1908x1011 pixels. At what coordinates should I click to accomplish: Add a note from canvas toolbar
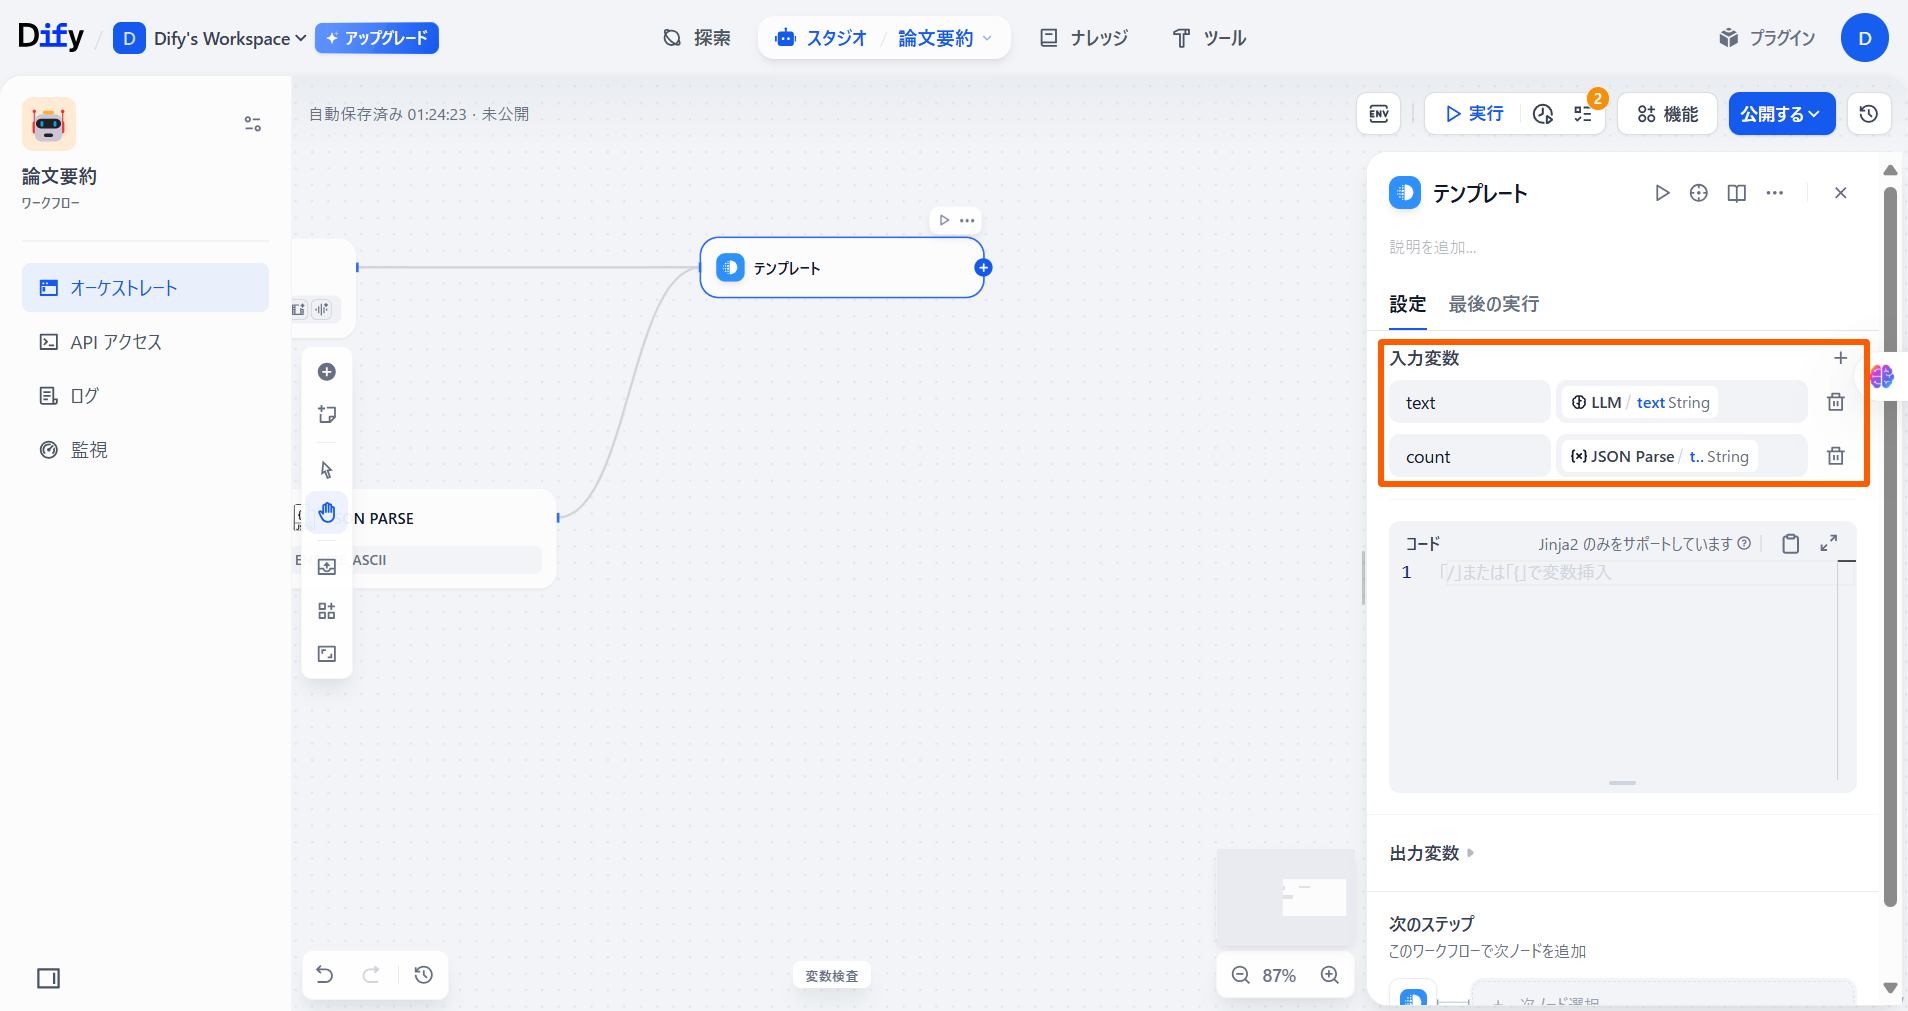point(327,415)
